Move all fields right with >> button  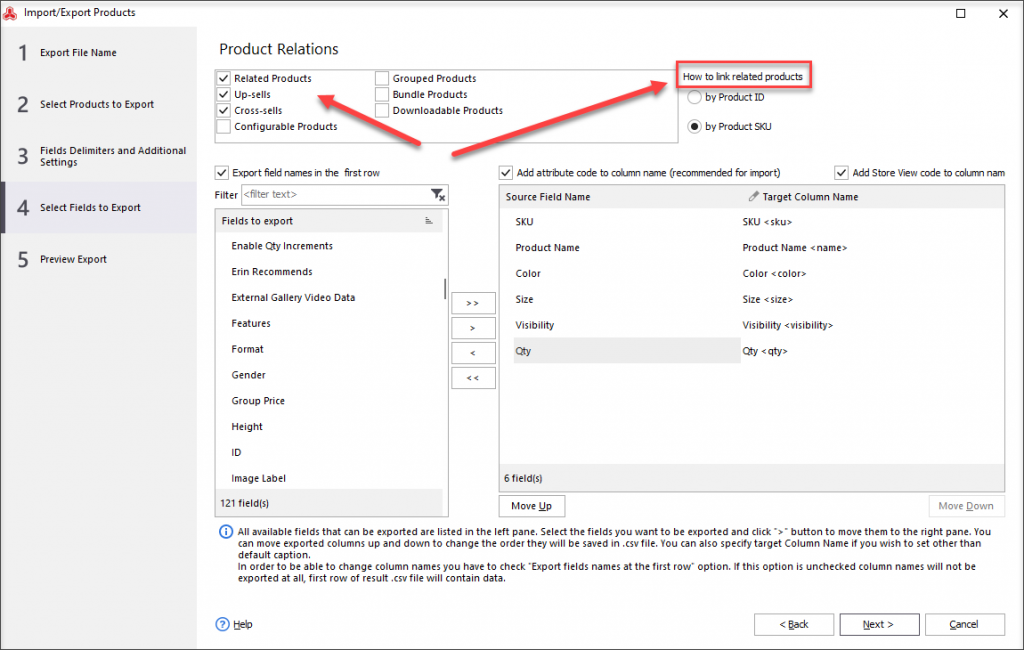pyautogui.click(x=473, y=303)
